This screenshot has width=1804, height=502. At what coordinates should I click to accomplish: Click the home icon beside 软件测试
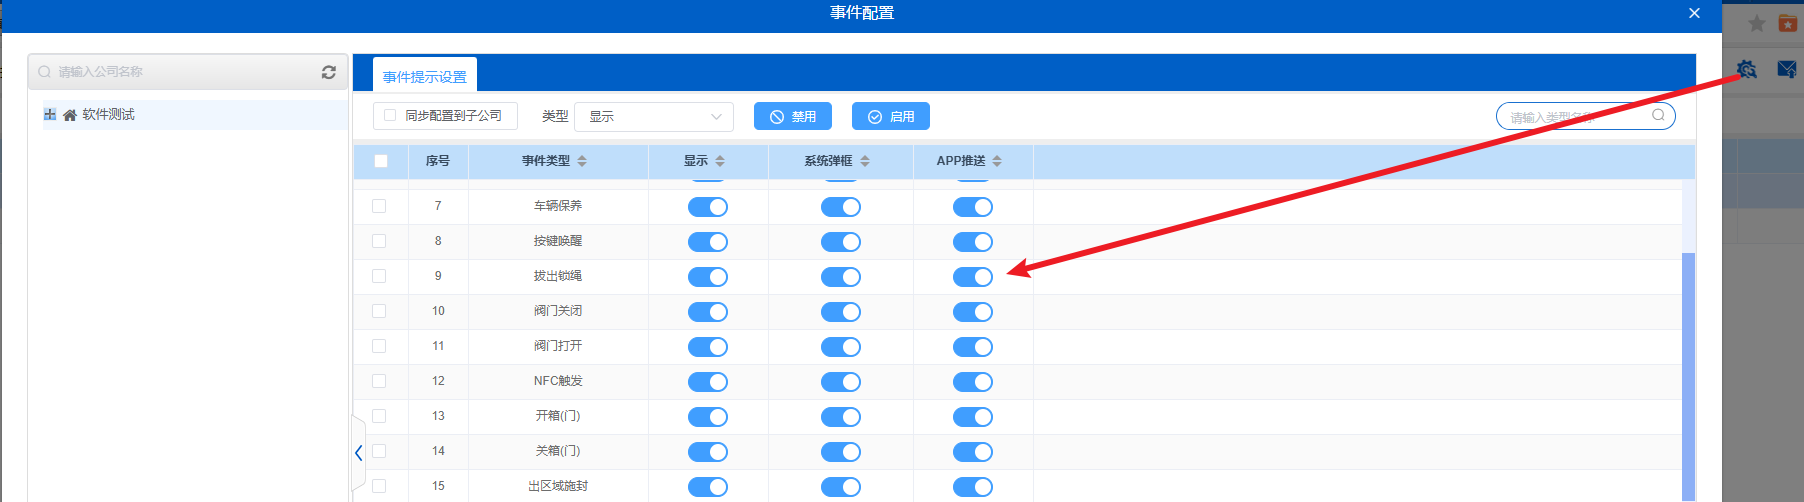[x=70, y=115]
